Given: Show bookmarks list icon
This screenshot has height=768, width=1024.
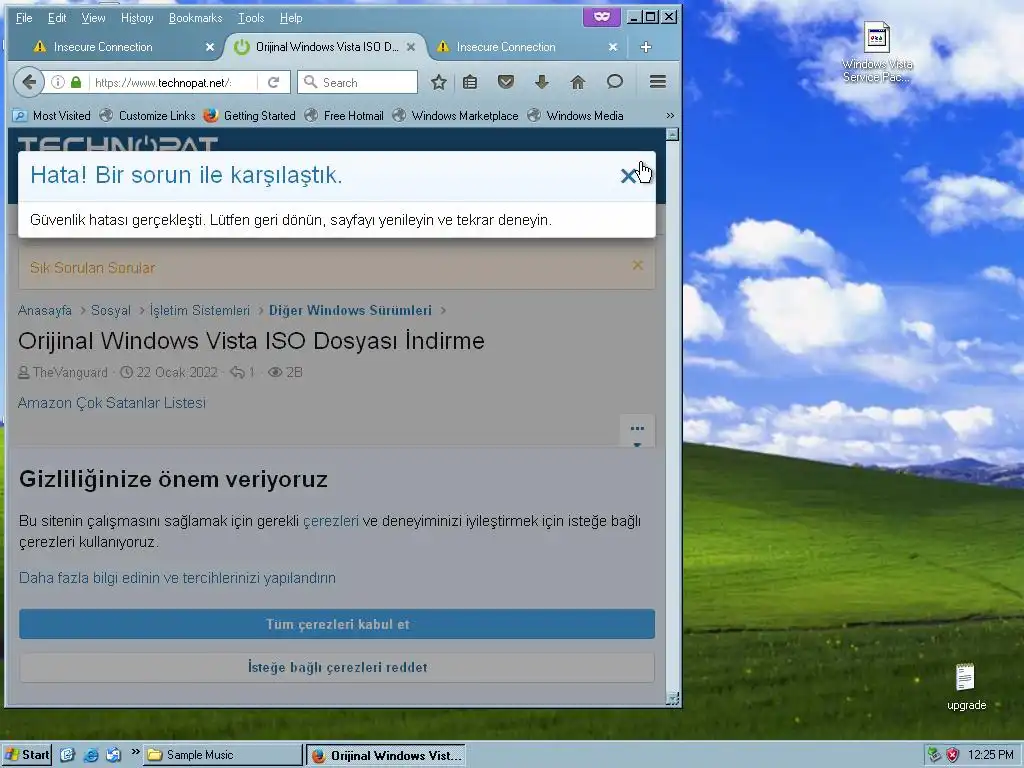Looking at the screenshot, I should click(470, 82).
